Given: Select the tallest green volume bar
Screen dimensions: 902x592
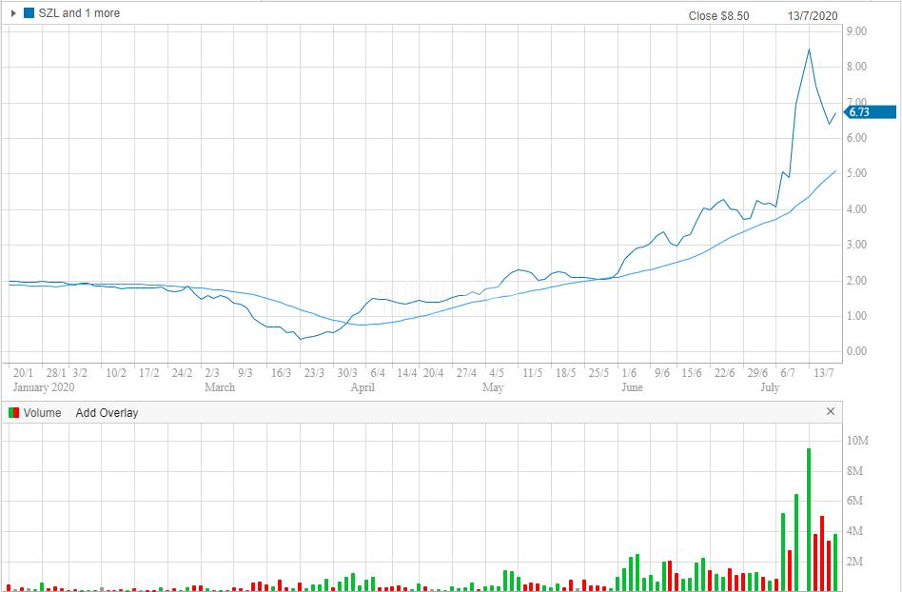Looking at the screenshot, I should coord(808,518).
